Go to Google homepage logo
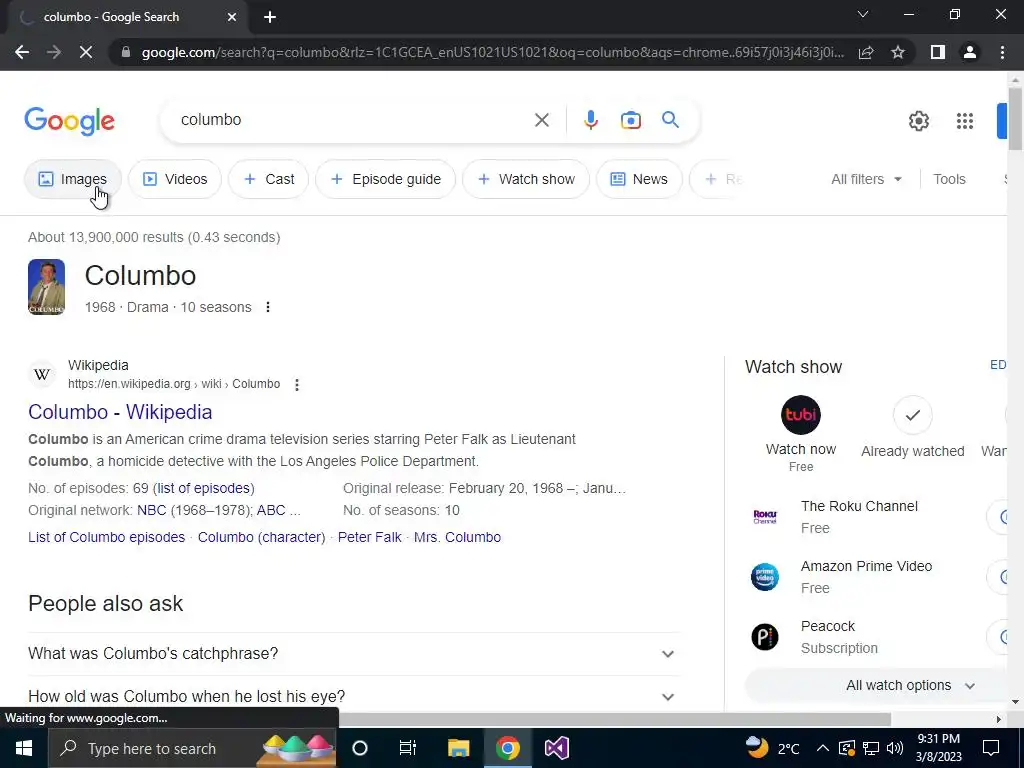The width and height of the screenshot is (1024, 768). click(69, 121)
